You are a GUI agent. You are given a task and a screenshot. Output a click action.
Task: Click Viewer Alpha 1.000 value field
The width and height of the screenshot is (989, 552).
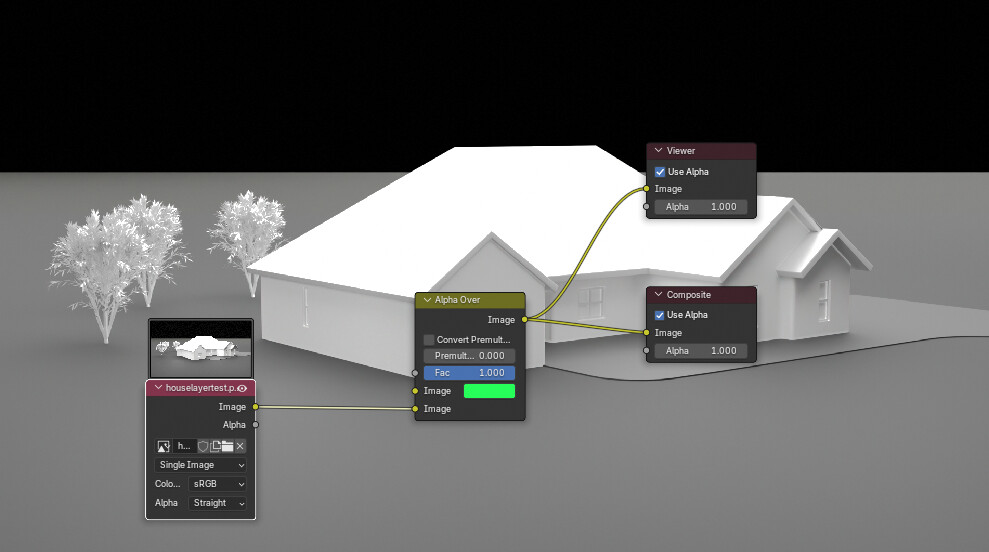click(701, 206)
